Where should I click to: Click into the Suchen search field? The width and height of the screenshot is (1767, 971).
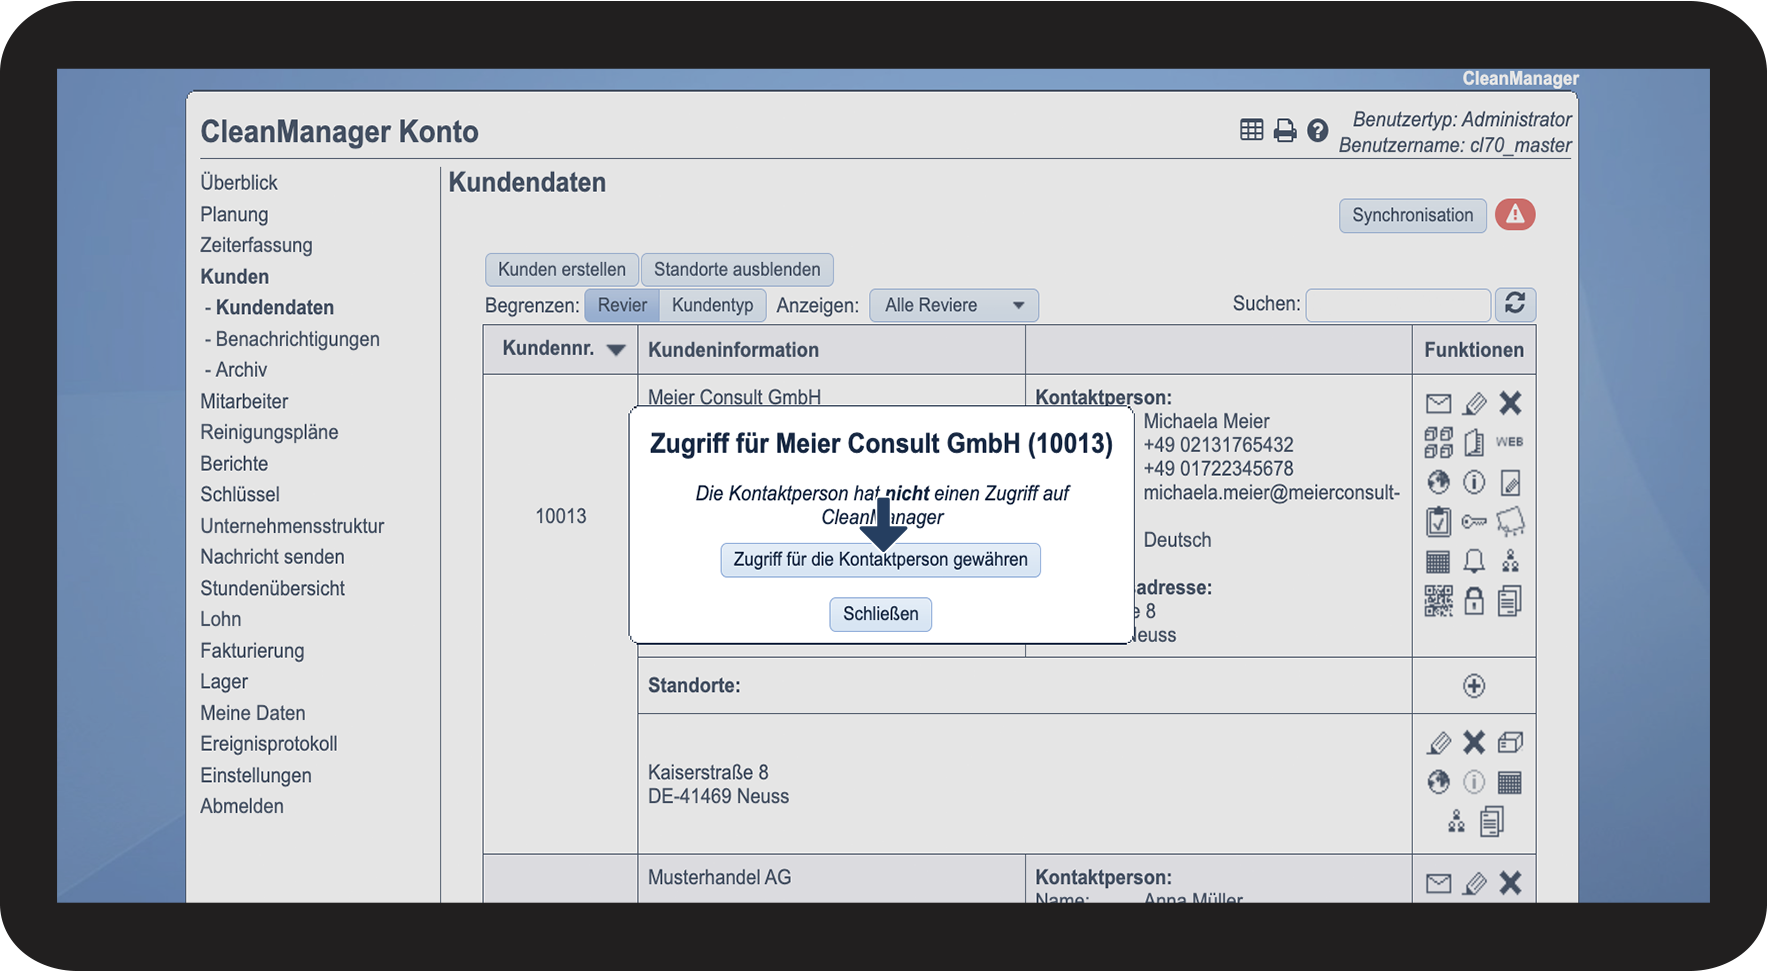point(1397,305)
